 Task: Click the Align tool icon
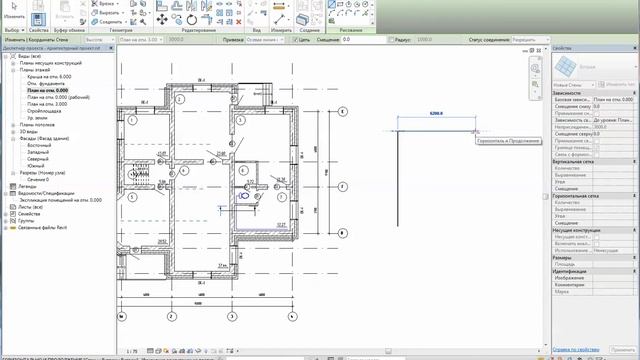coord(162,6)
